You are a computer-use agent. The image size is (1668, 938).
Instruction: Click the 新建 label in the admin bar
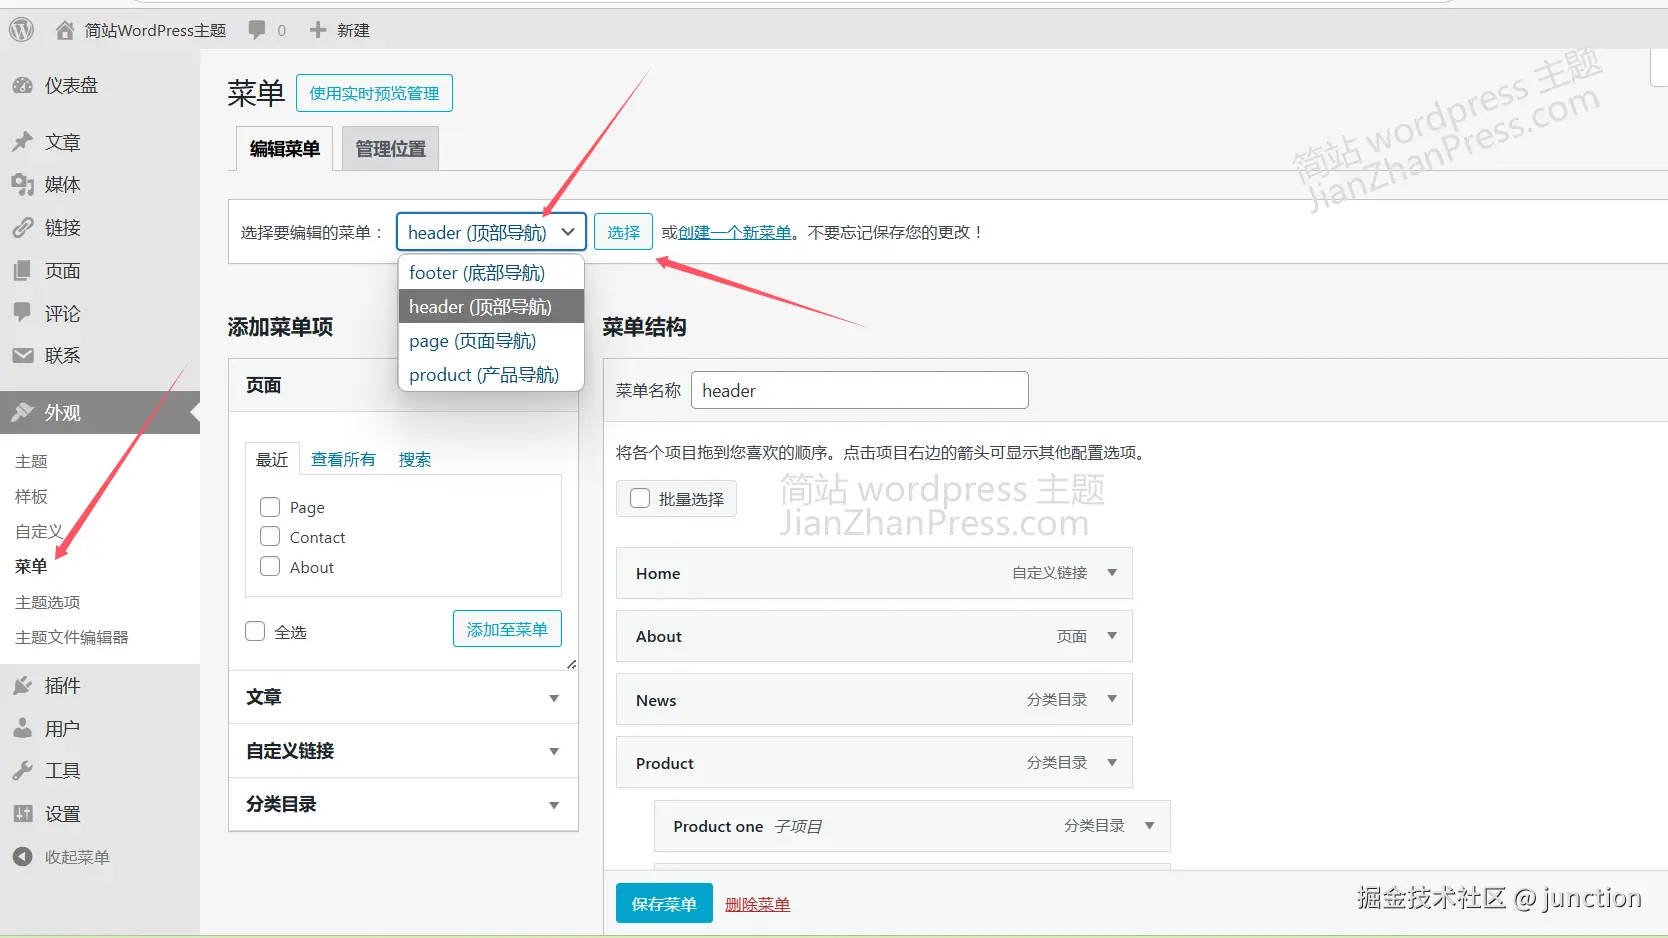coord(353,30)
